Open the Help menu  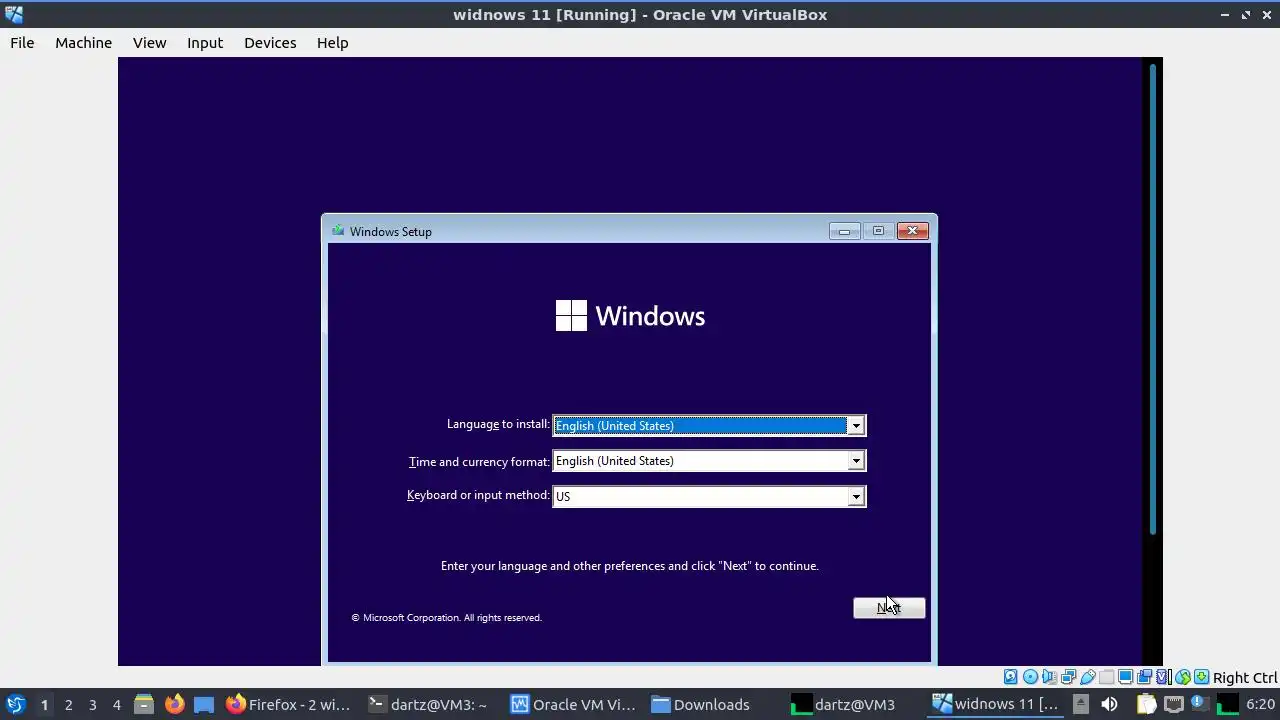click(x=332, y=43)
